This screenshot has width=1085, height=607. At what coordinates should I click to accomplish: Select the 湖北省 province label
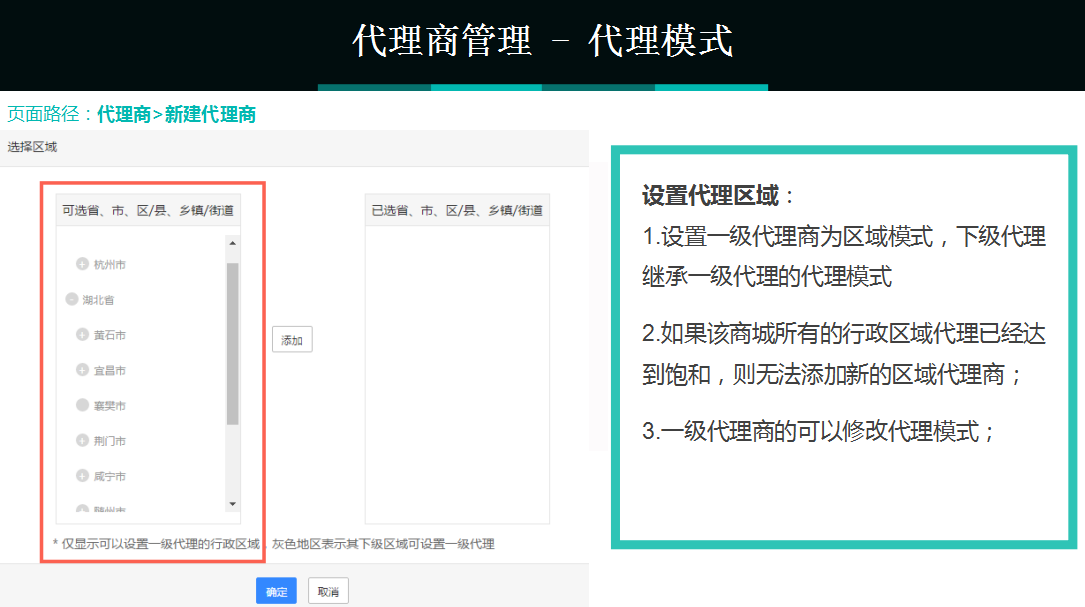(100, 299)
